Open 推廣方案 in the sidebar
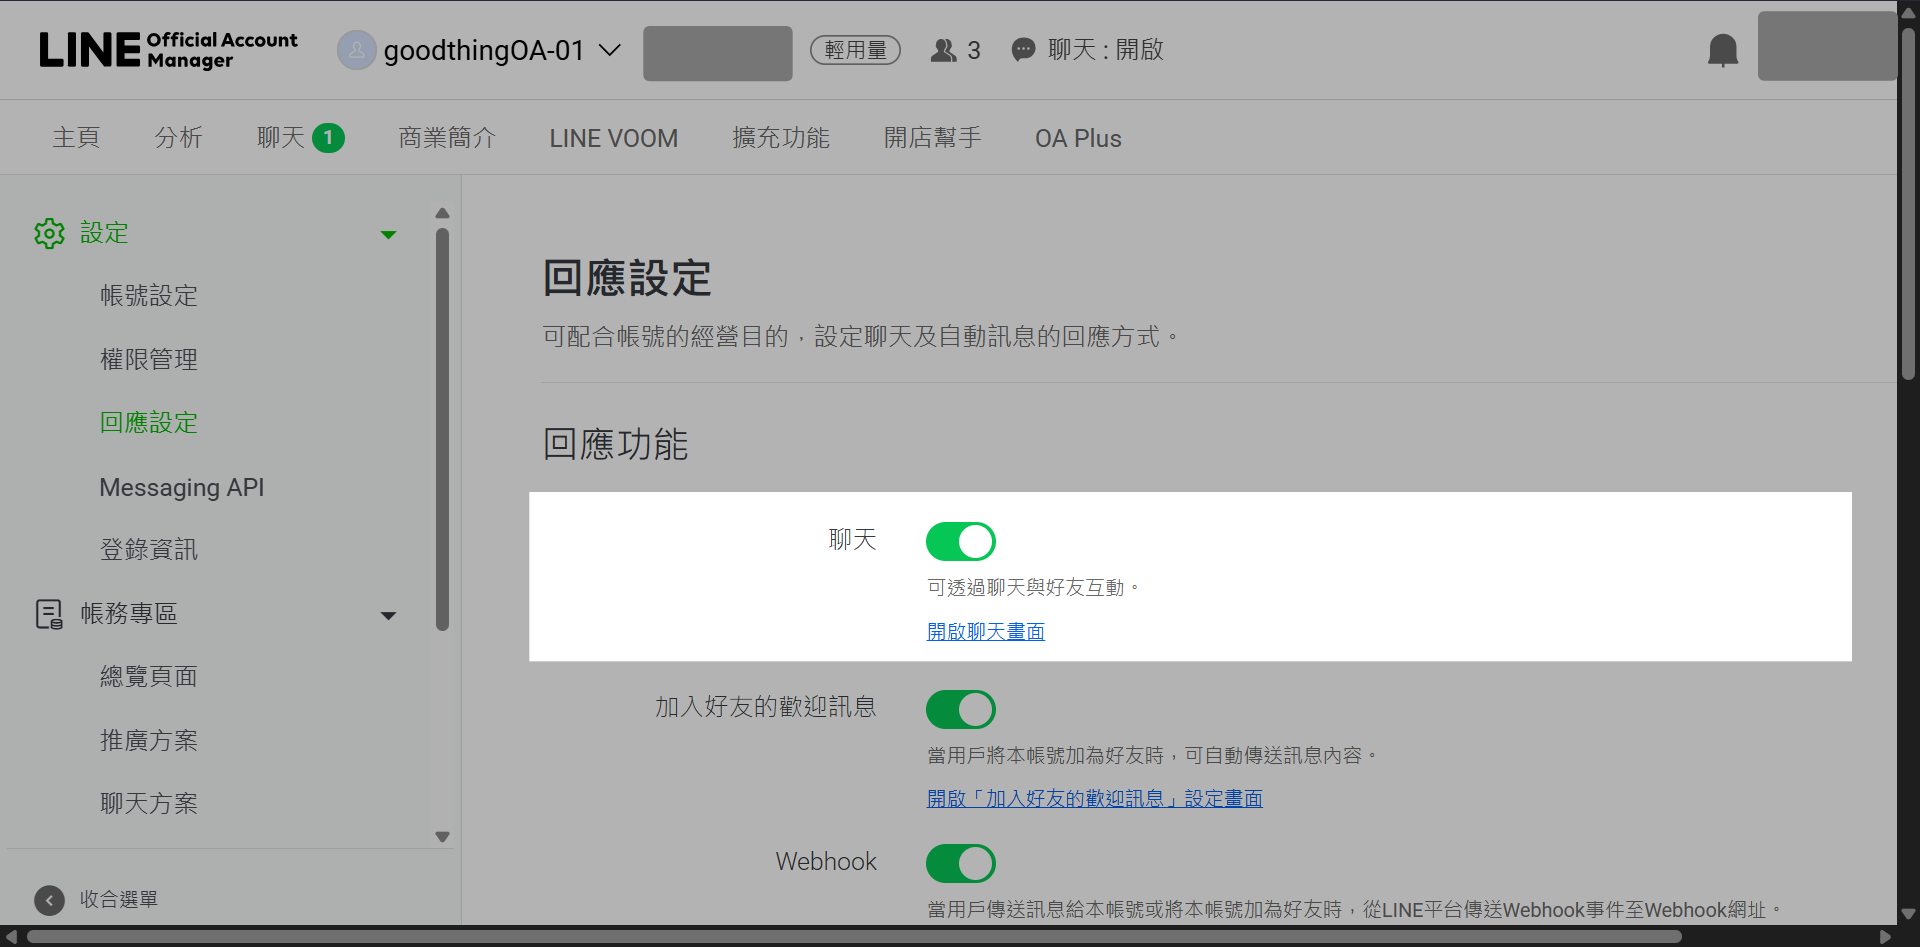1920x947 pixels. pos(149,741)
